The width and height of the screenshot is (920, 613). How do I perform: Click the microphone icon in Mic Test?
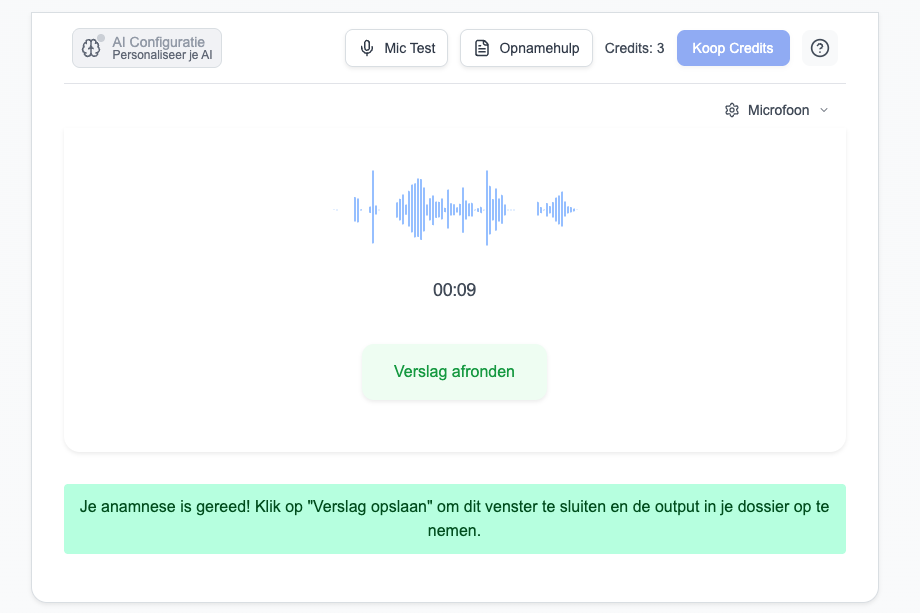(x=367, y=48)
